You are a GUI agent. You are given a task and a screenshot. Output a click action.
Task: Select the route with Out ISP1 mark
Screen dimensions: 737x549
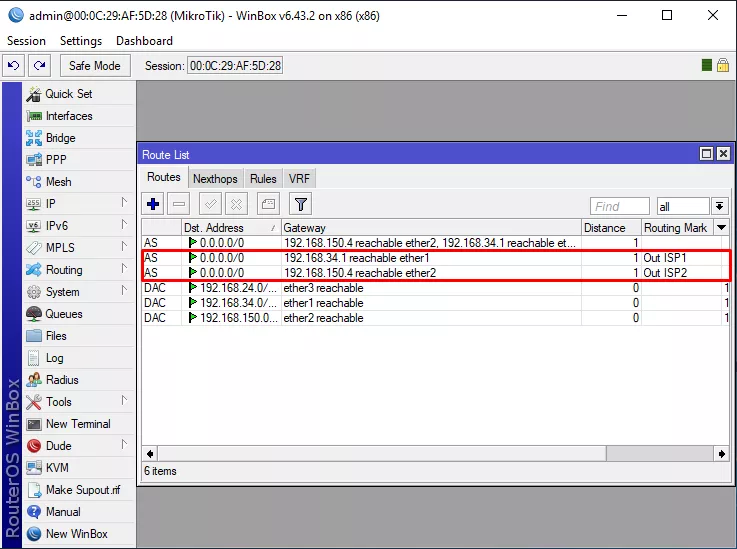coord(436,258)
